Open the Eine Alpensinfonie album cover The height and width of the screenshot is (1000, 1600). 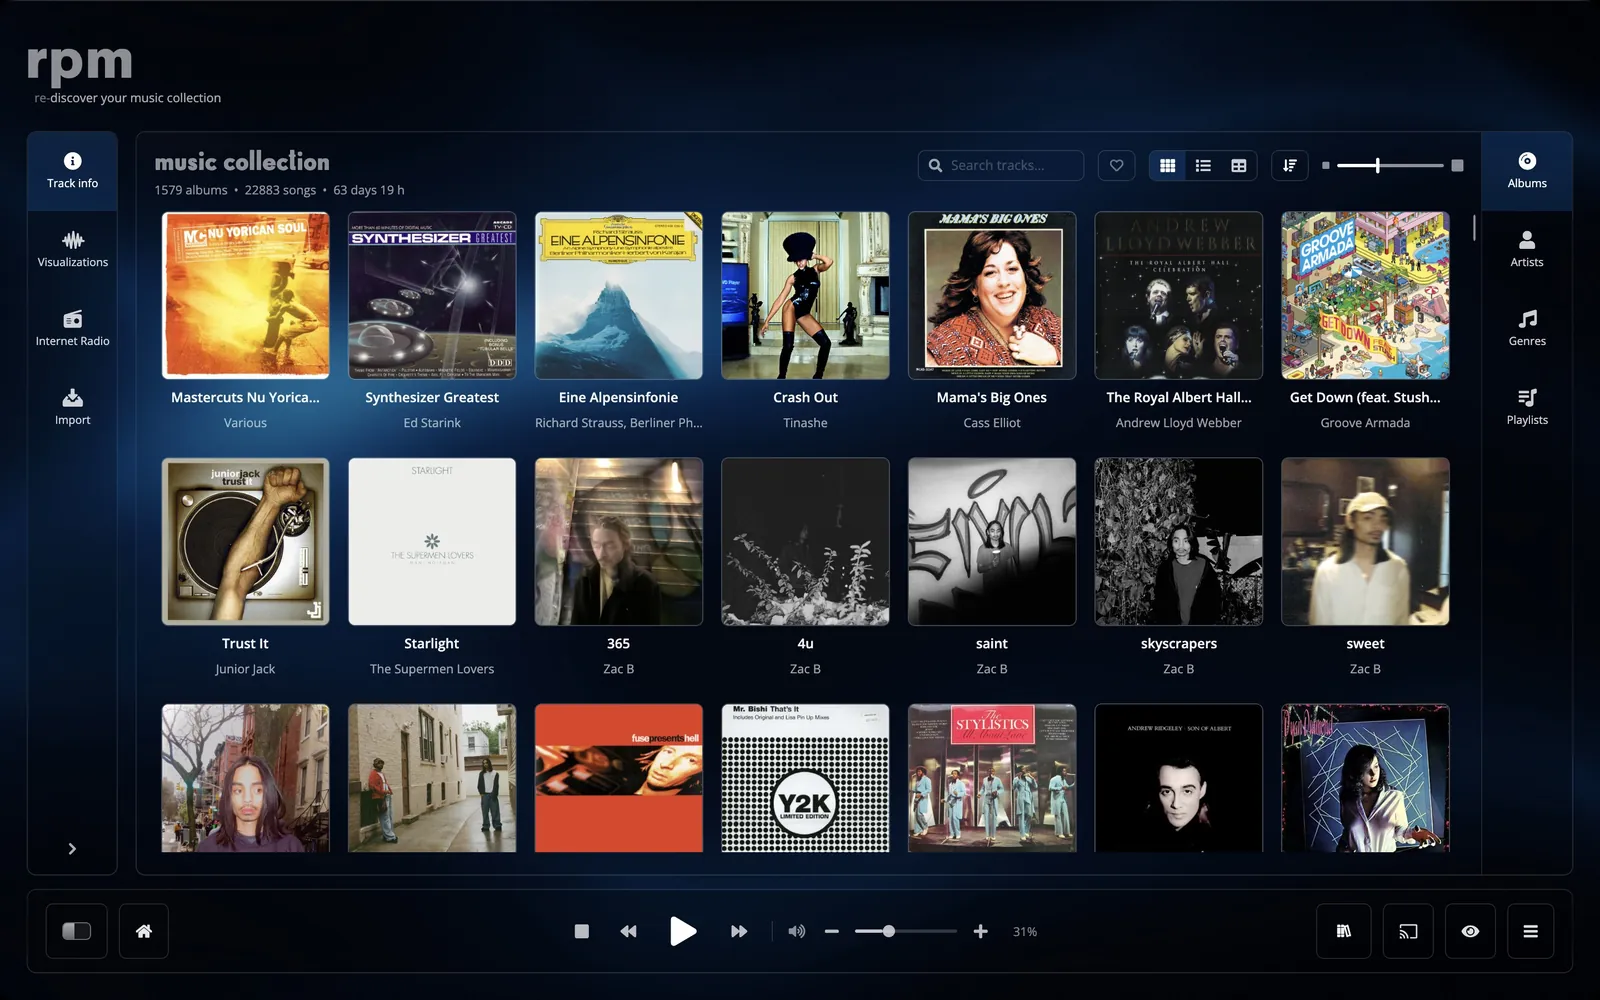[x=619, y=296]
